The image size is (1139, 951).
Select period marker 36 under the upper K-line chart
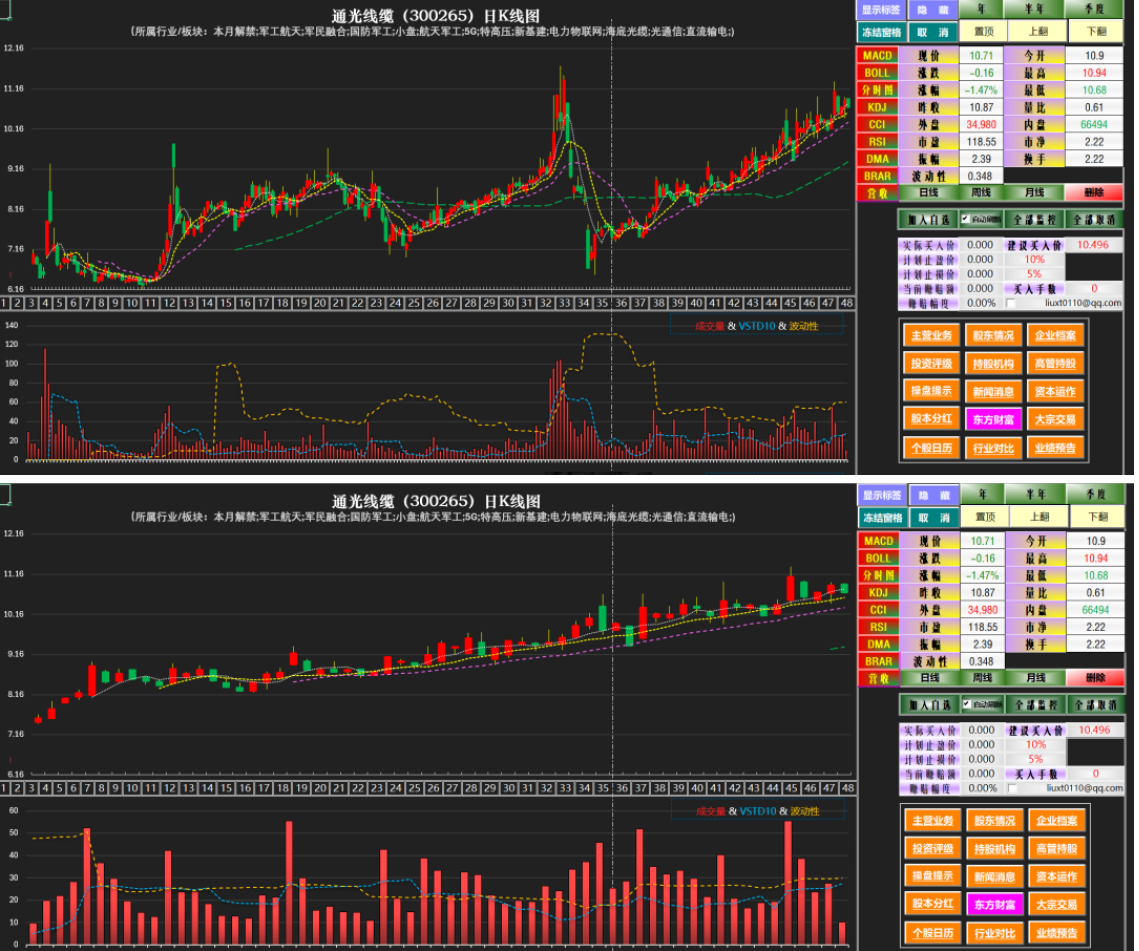(621, 303)
